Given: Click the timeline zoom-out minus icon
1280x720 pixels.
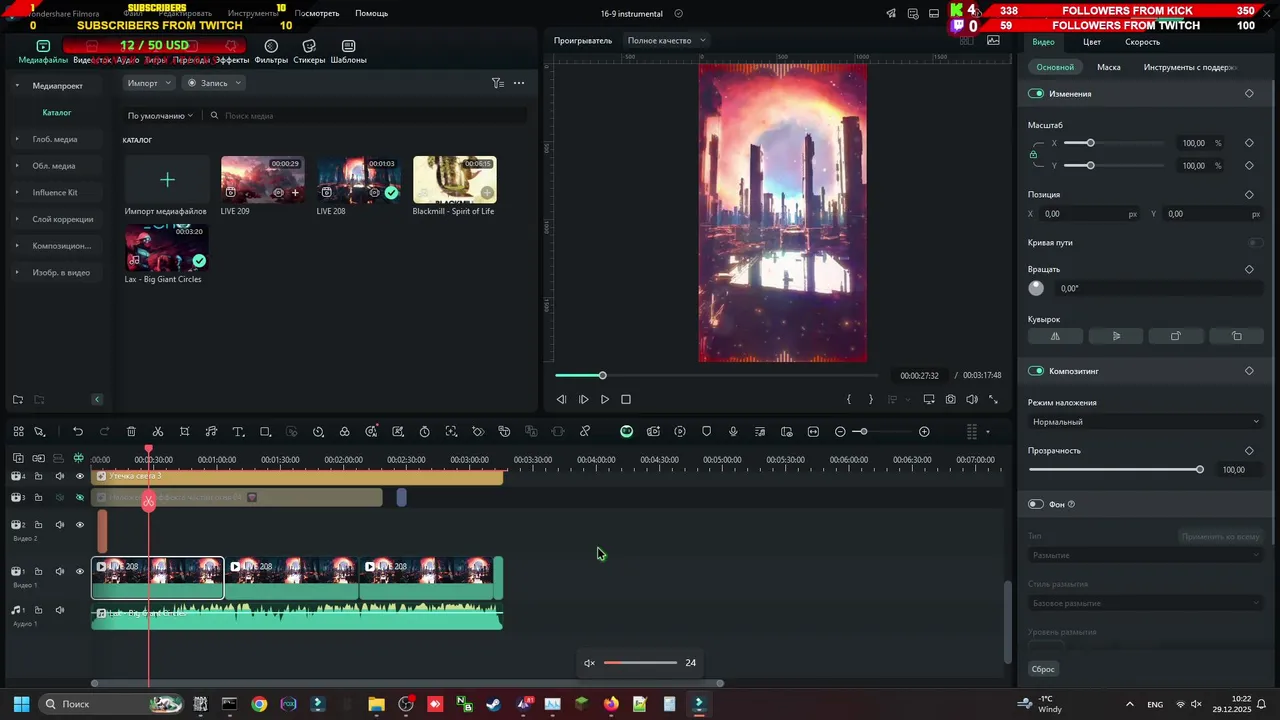Looking at the screenshot, I should pos(840,432).
